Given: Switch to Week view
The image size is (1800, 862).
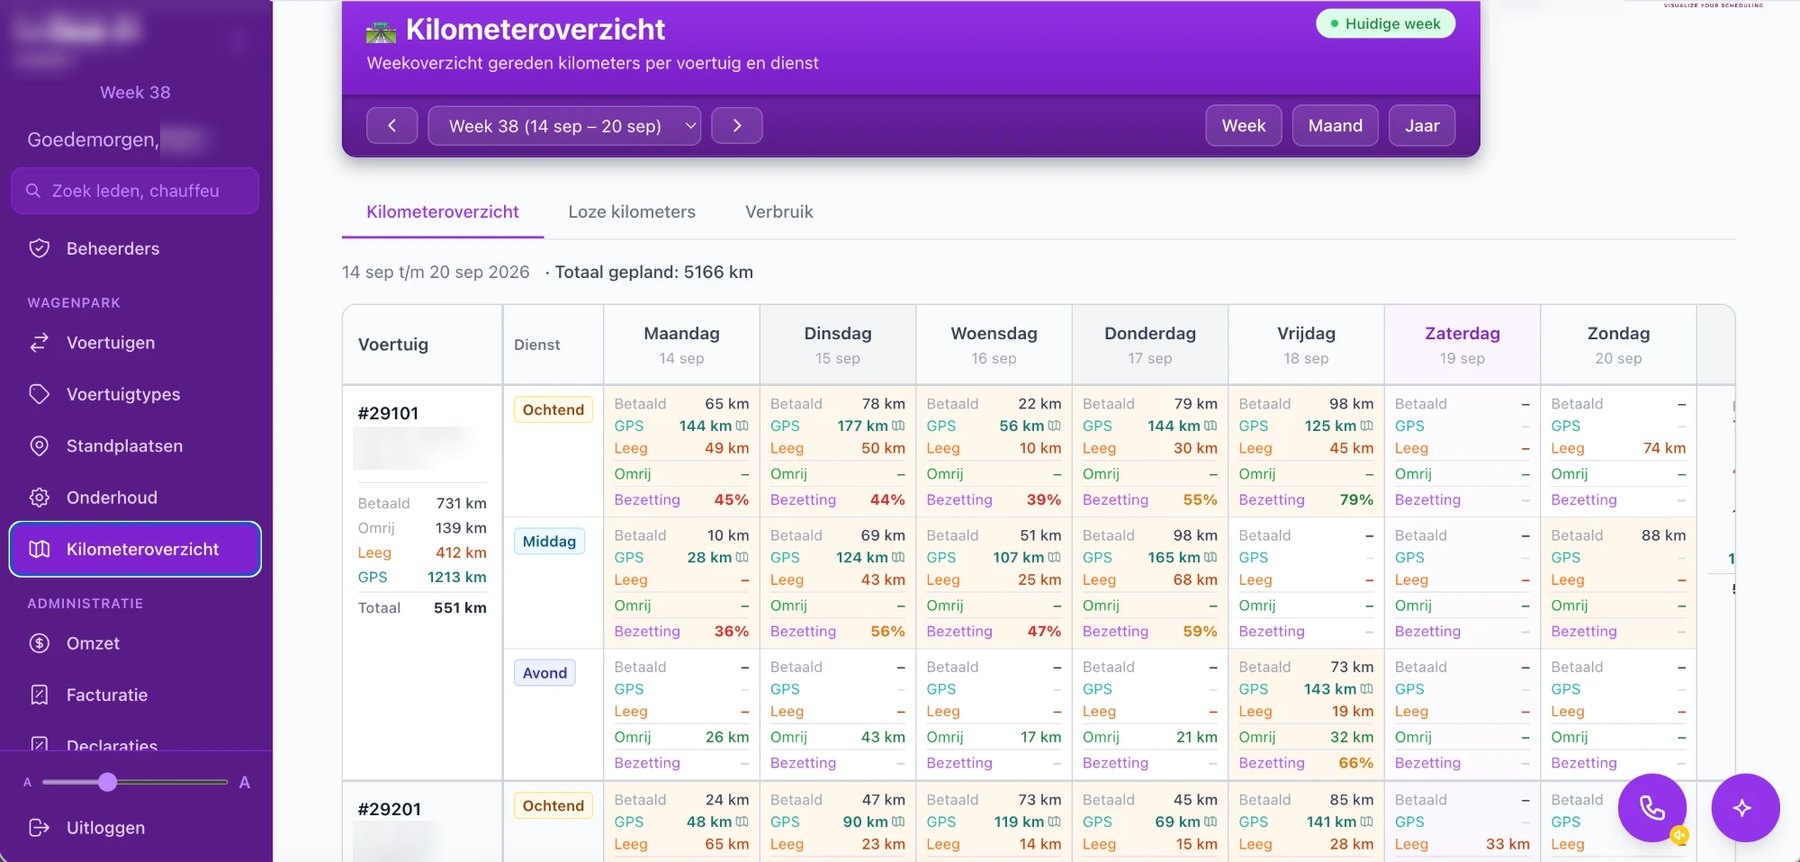Looking at the screenshot, I should [1244, 126].
